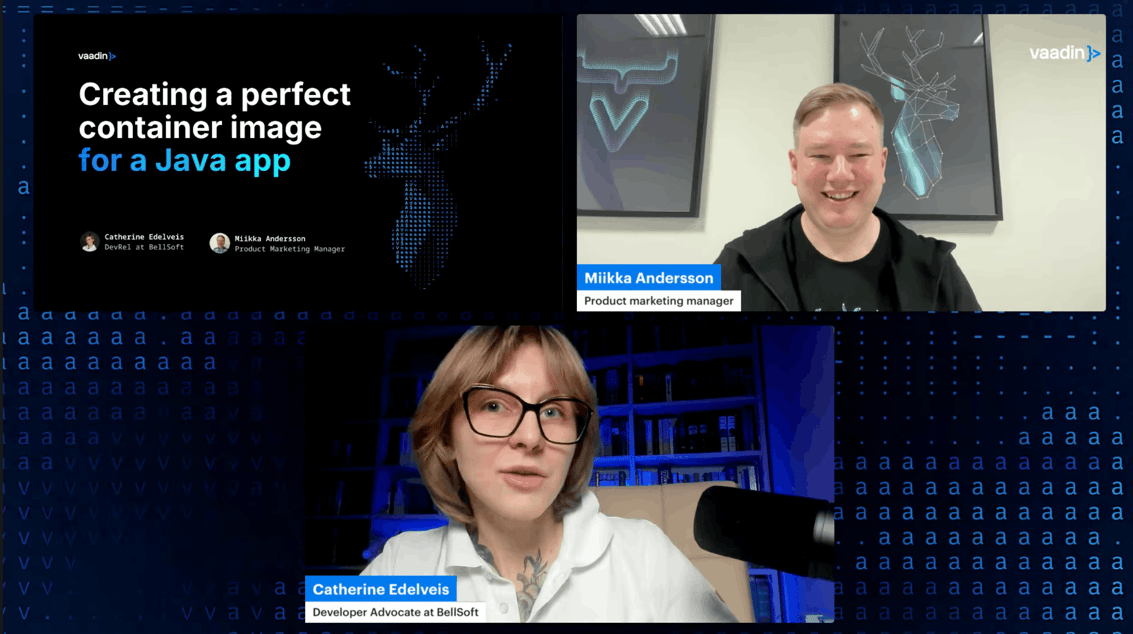
Task: Click the vaadin logo on Miikka's video
Action: pyautogui.click(x=1064, y=53)
